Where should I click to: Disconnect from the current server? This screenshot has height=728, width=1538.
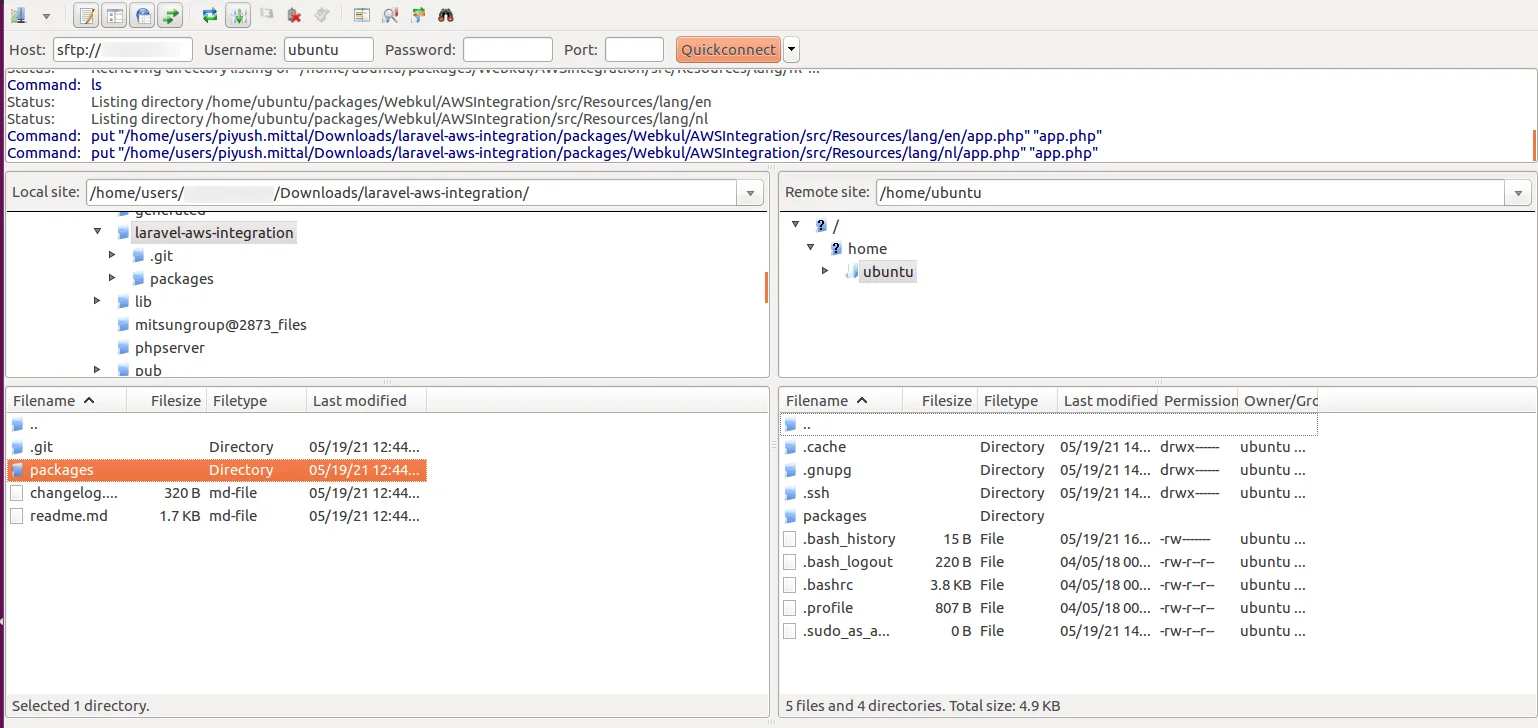click(294, 15)
